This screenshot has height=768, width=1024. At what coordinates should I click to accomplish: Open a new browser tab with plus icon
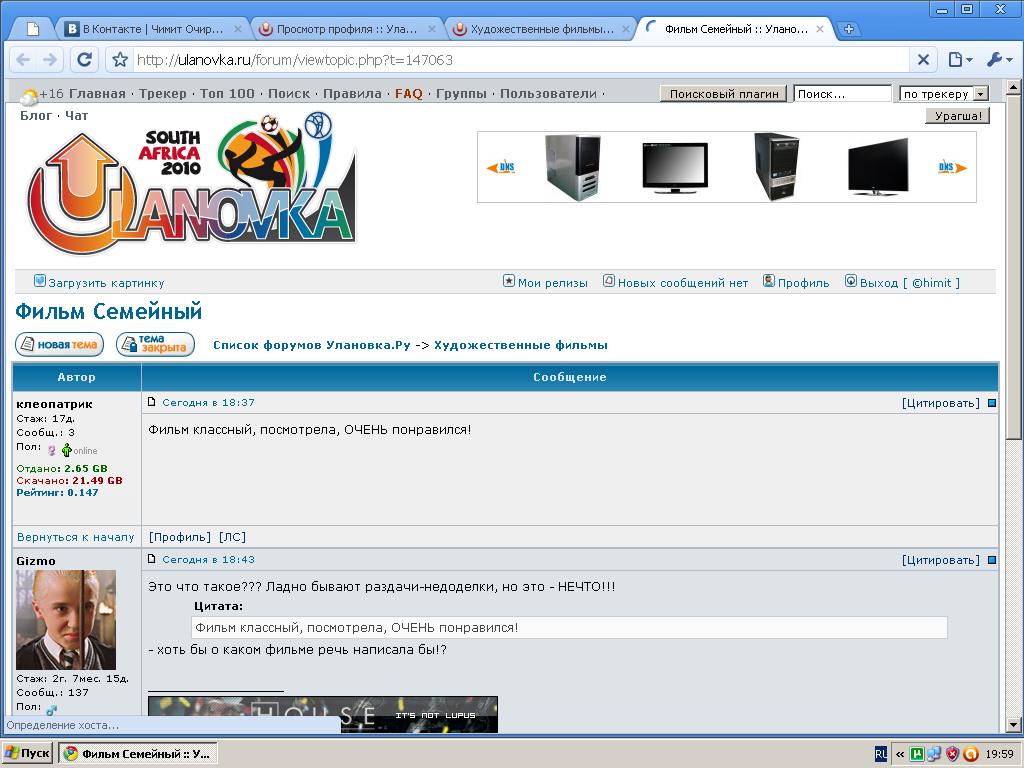click(849, 29)
